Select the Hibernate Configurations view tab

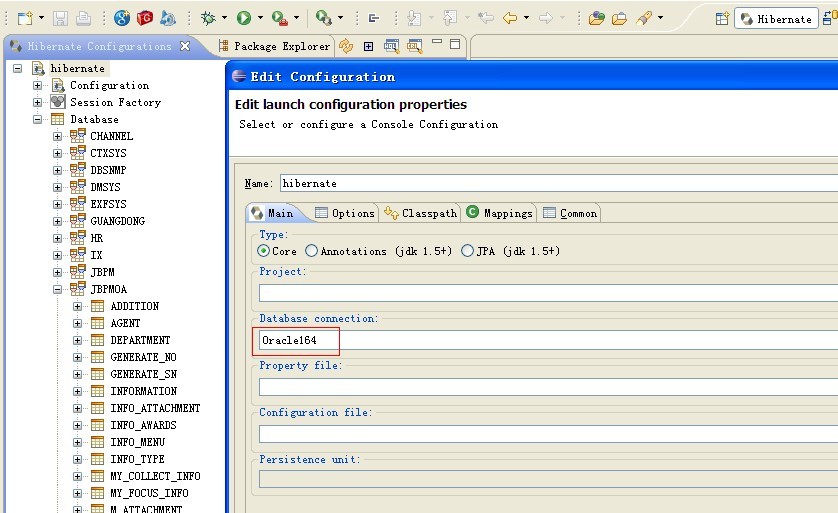tap(99, 46)
